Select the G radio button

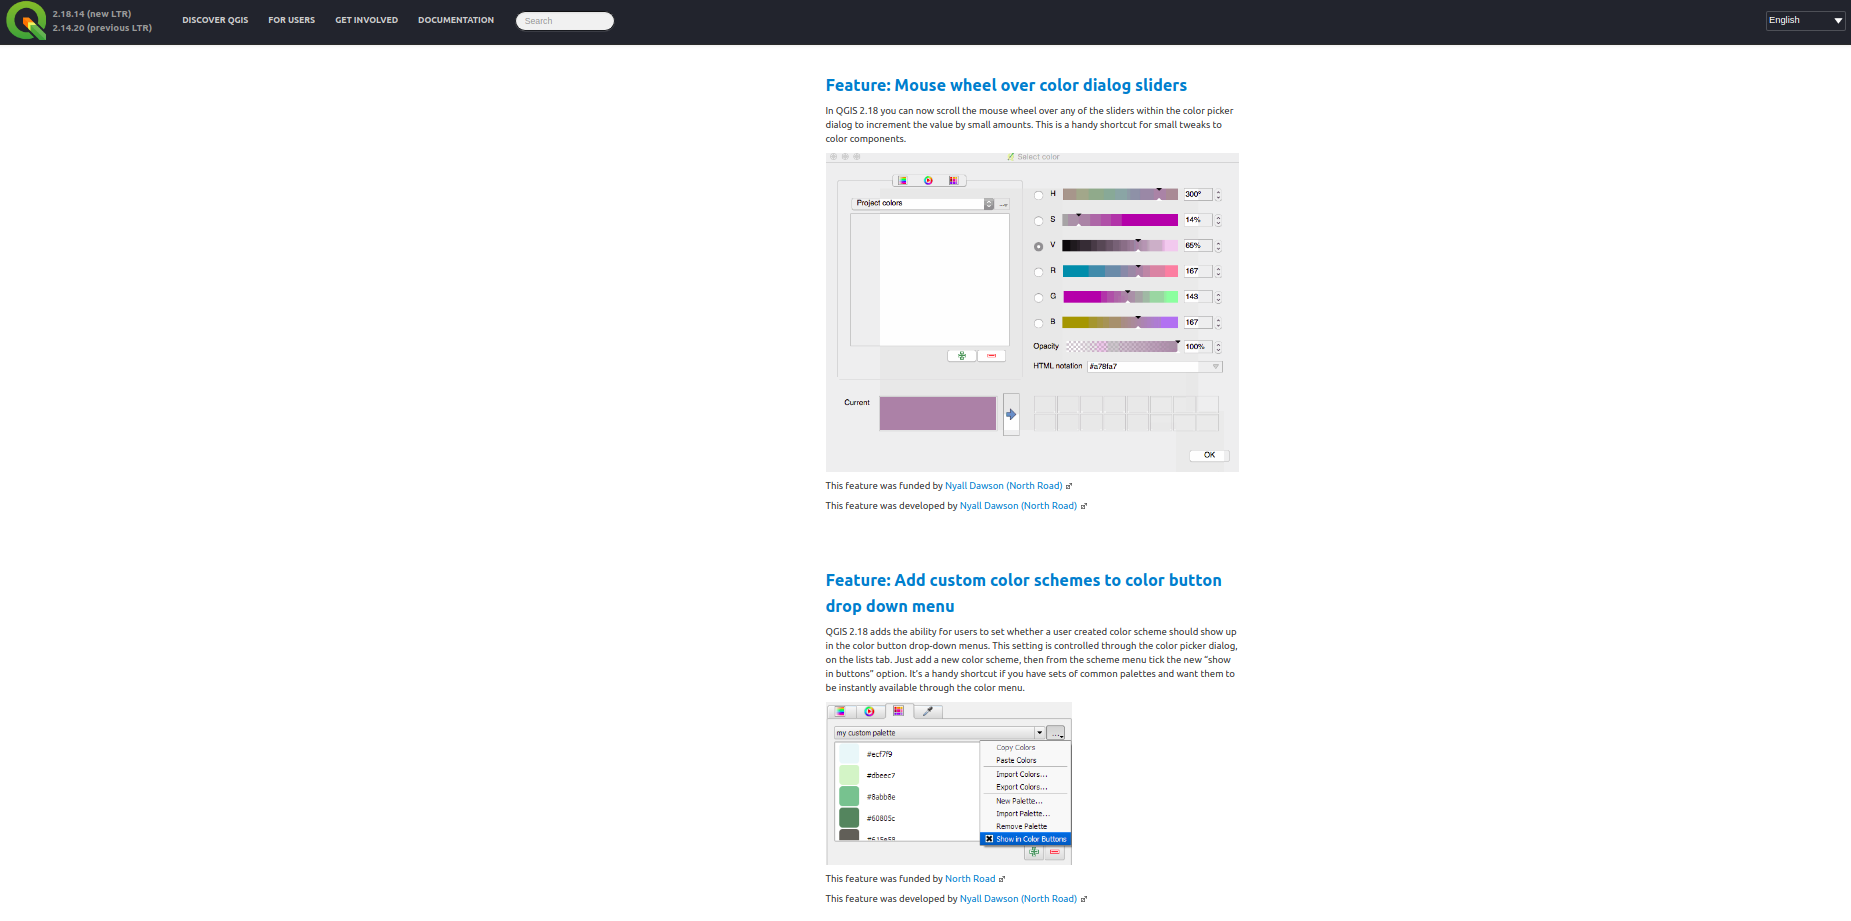pyautogui.click(x=1038, y=298)
